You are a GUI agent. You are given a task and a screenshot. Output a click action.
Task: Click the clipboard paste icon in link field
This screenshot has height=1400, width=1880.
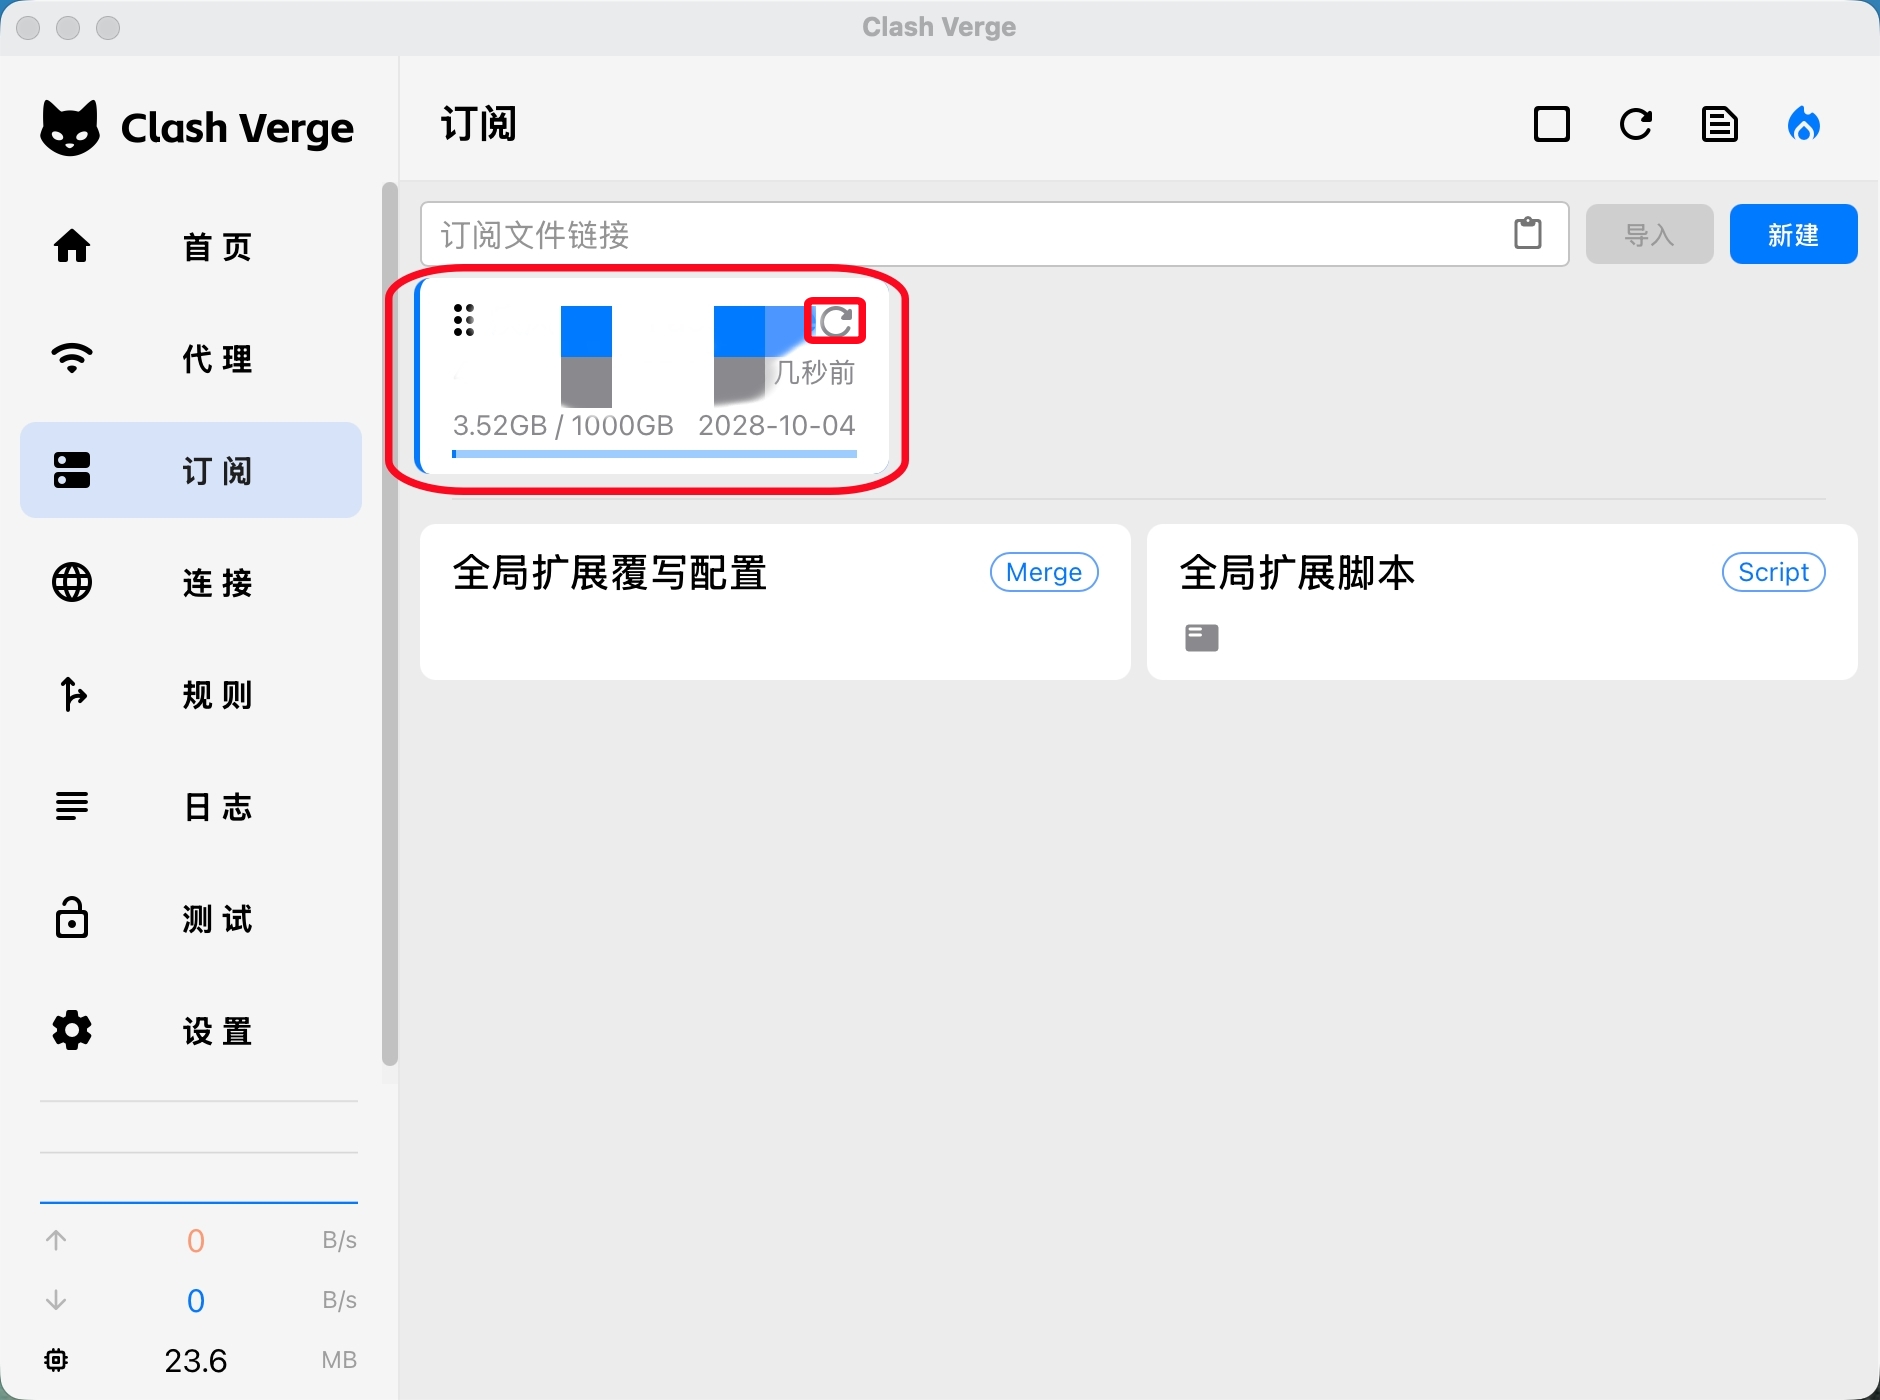1527,234
